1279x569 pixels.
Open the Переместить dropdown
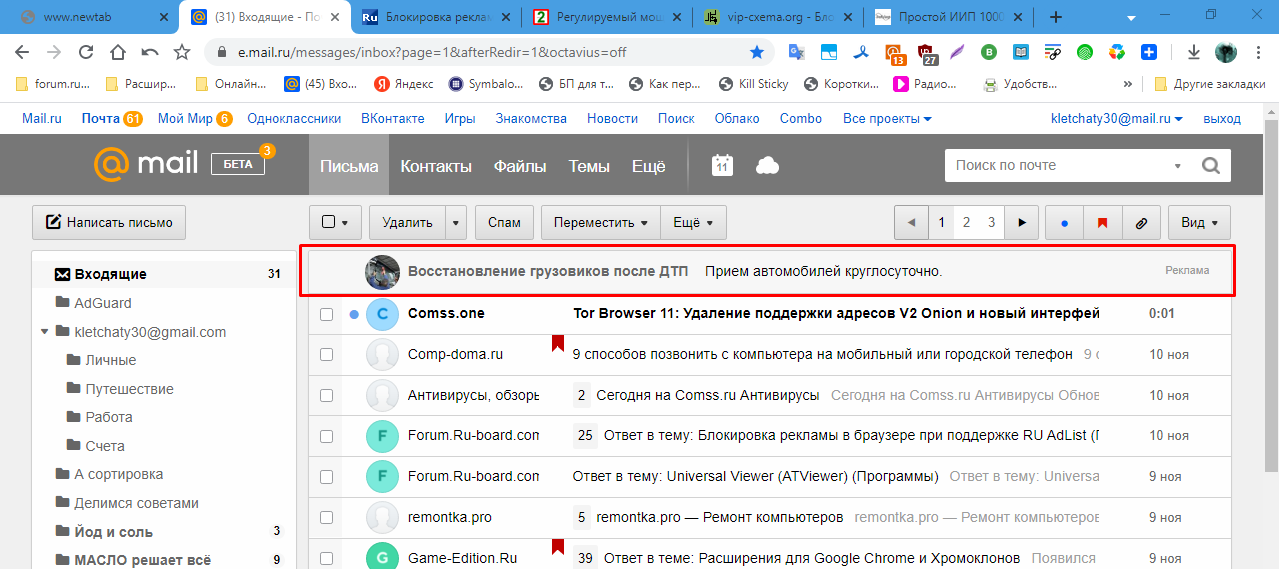pyautogui.click(x=601, y=223)
